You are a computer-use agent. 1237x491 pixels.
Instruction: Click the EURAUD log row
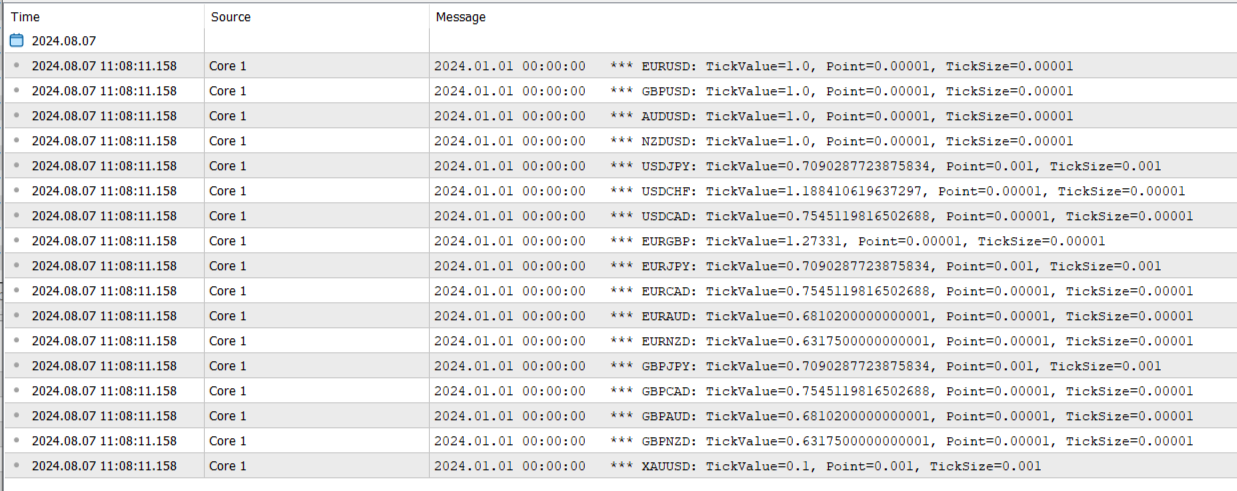coord(620,316)
